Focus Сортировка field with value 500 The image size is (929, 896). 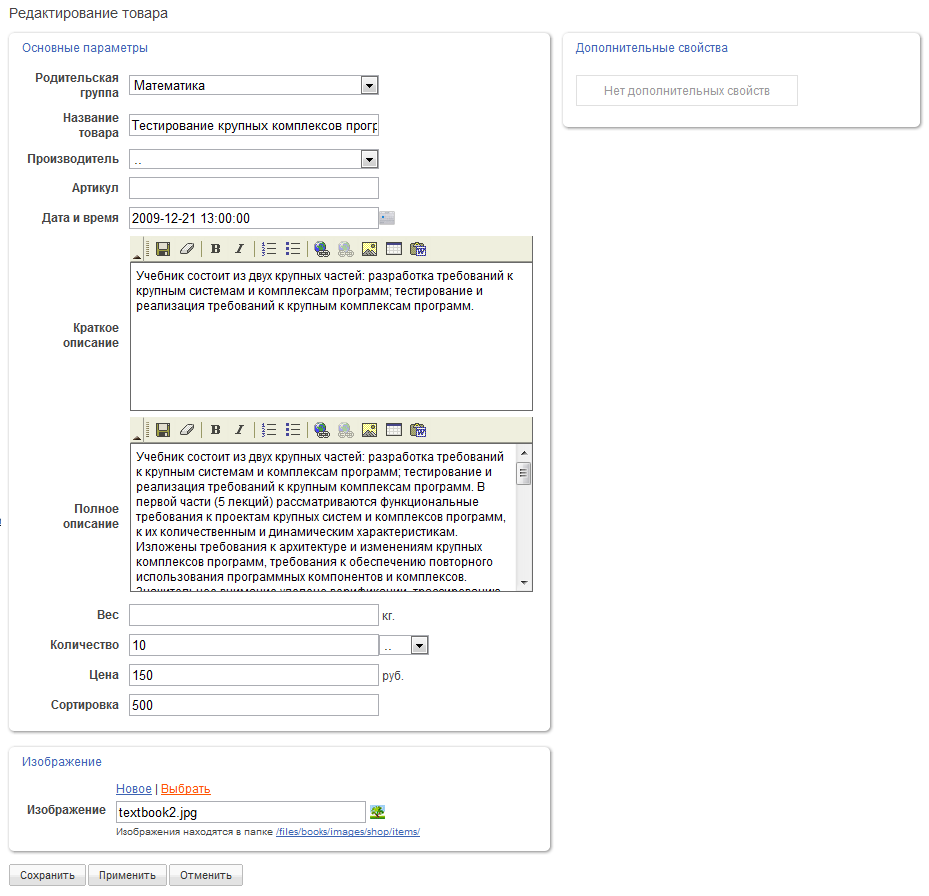254,705
